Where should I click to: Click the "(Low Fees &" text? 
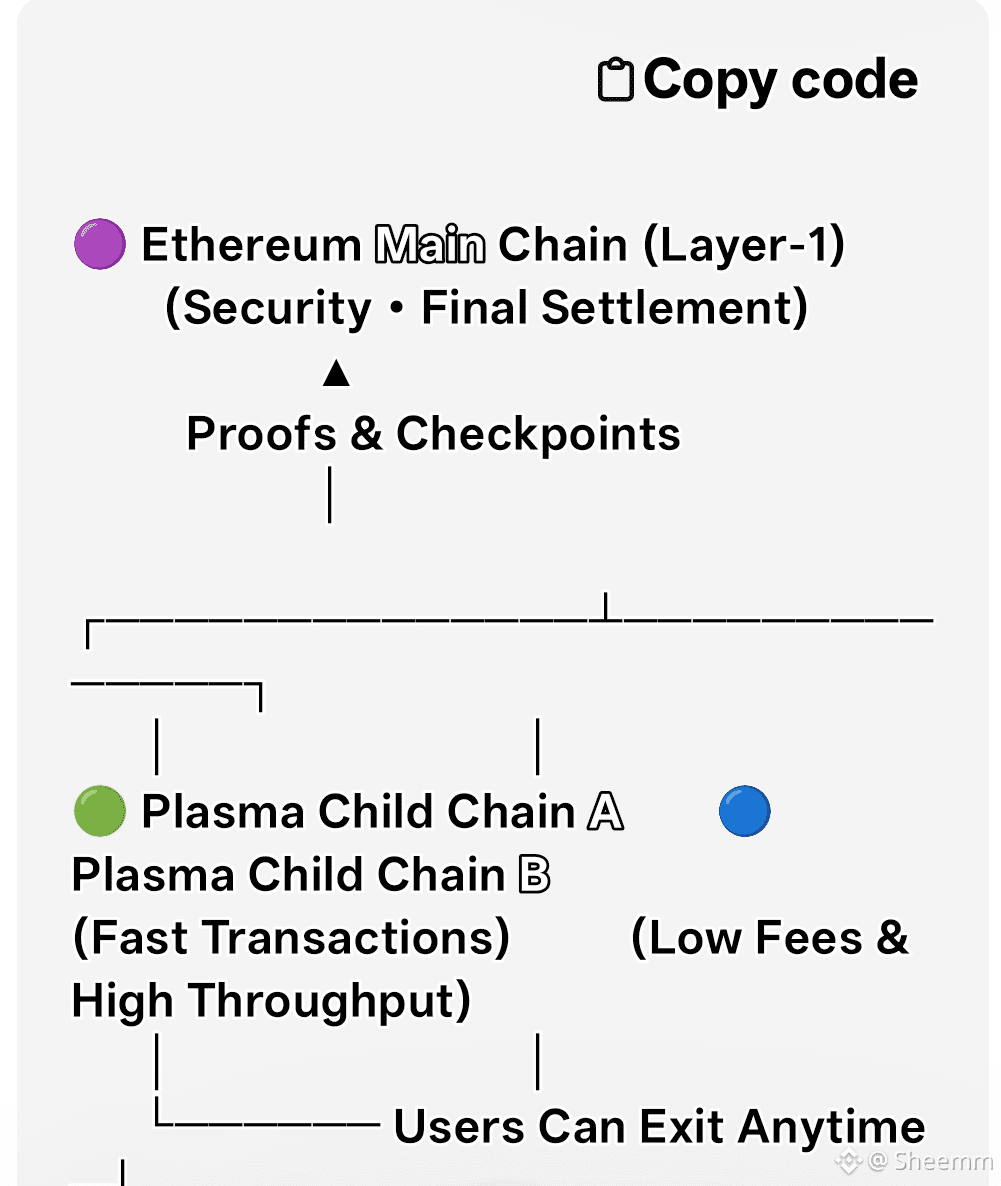pyautogui.click(x=770, y=938)
